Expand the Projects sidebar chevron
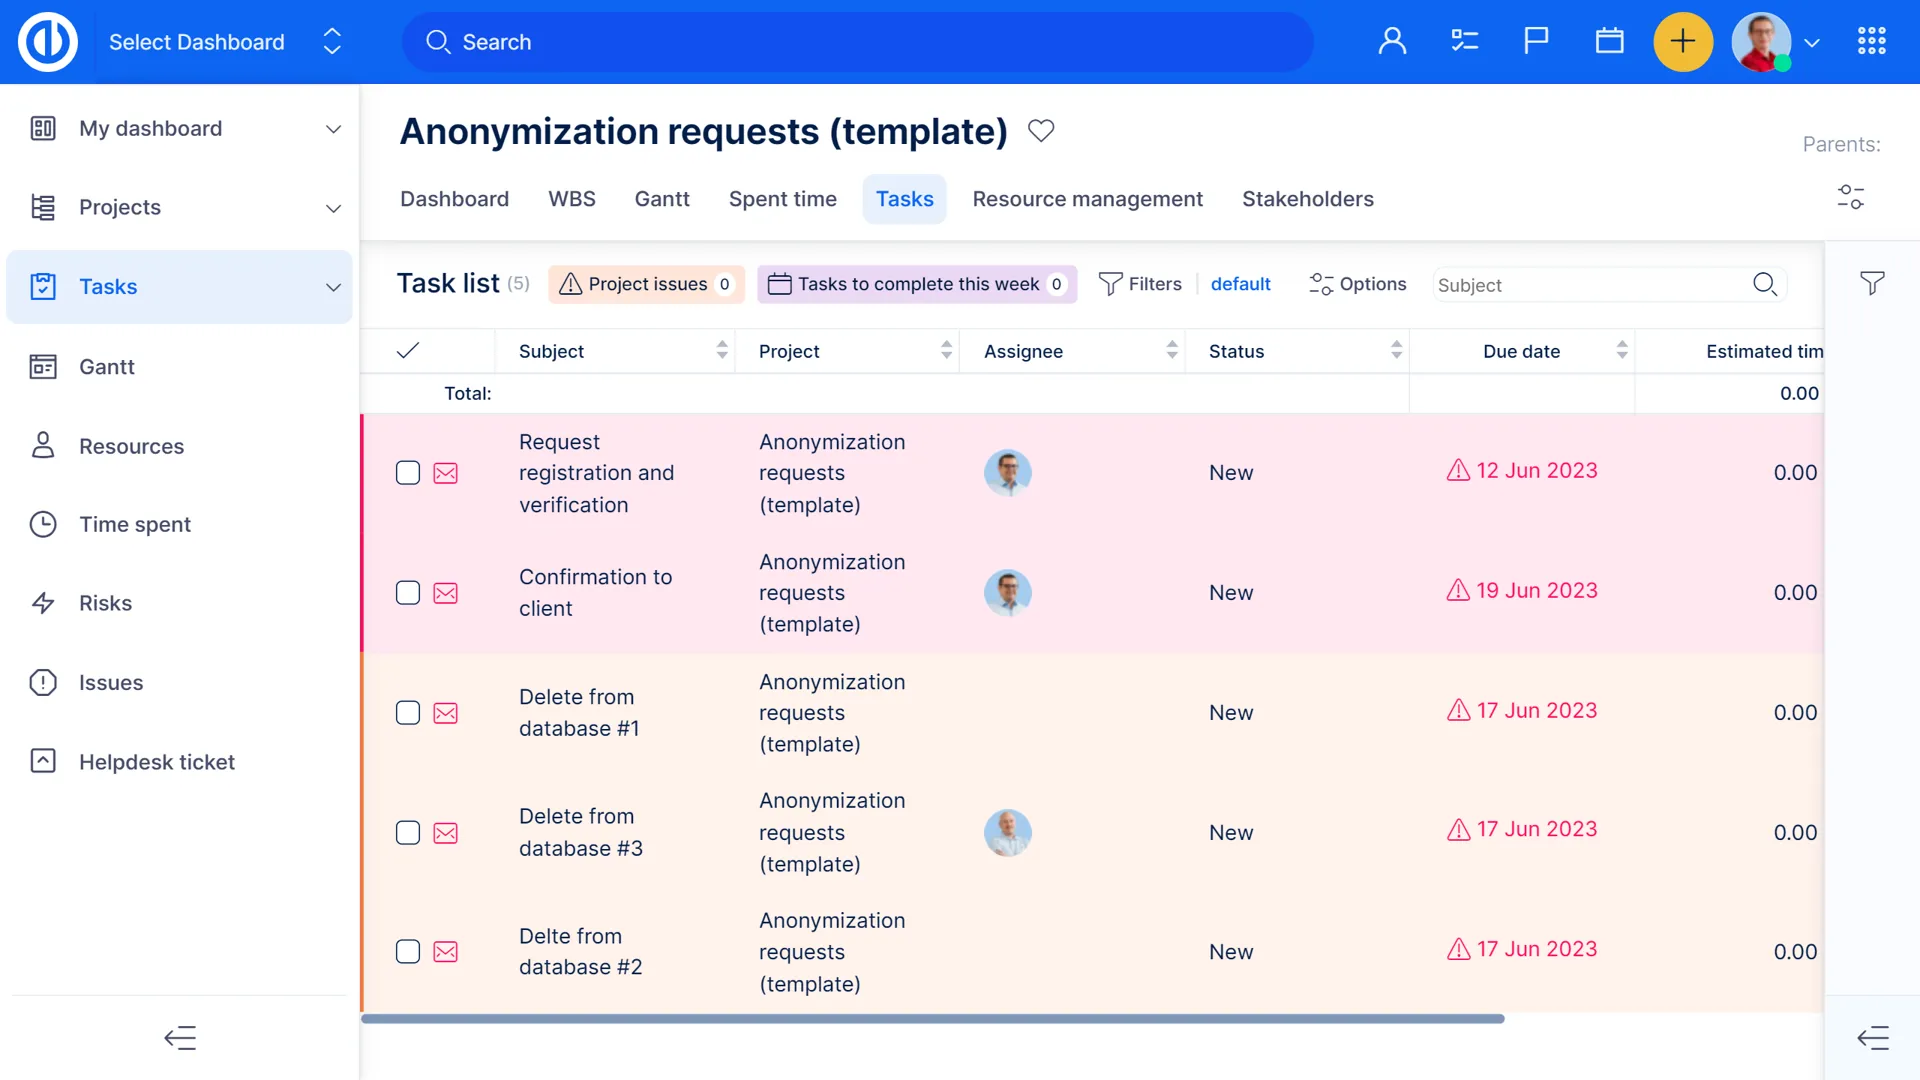 pyautogui.click(x=333, y=208)
